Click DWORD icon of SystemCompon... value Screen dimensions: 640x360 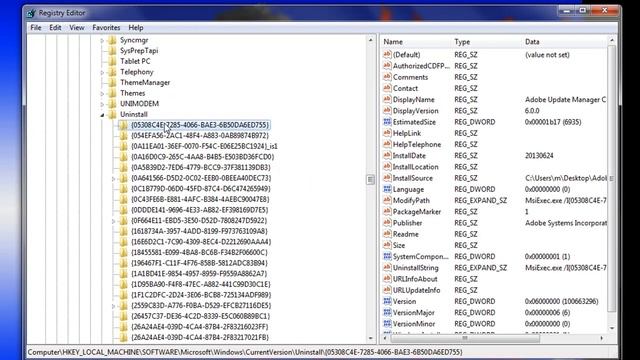pyautogui.click(x=387, y=256)
